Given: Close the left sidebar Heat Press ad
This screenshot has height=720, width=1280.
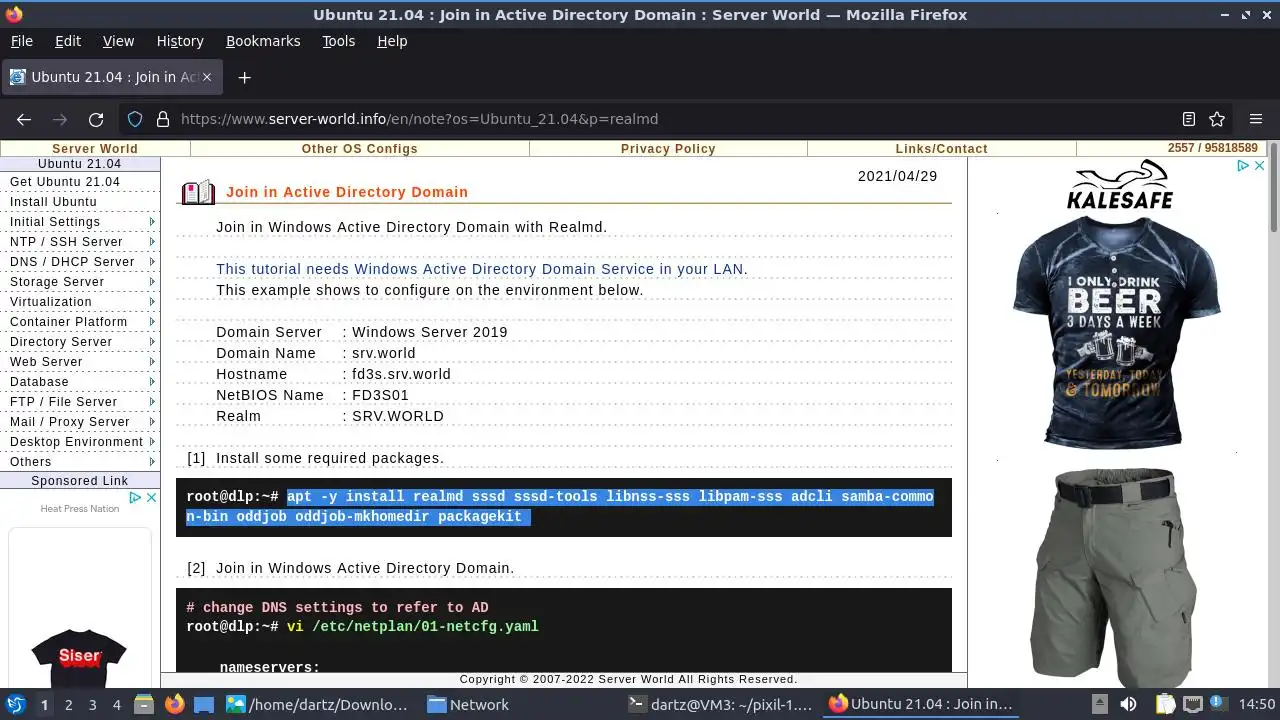Looking at the screenshot, I should pos(151,497).
